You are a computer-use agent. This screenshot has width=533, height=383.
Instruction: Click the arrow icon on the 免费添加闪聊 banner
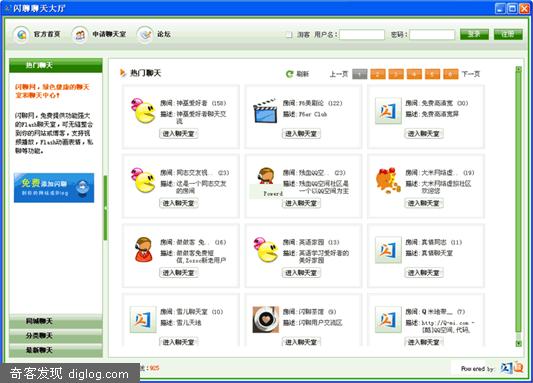83,187
